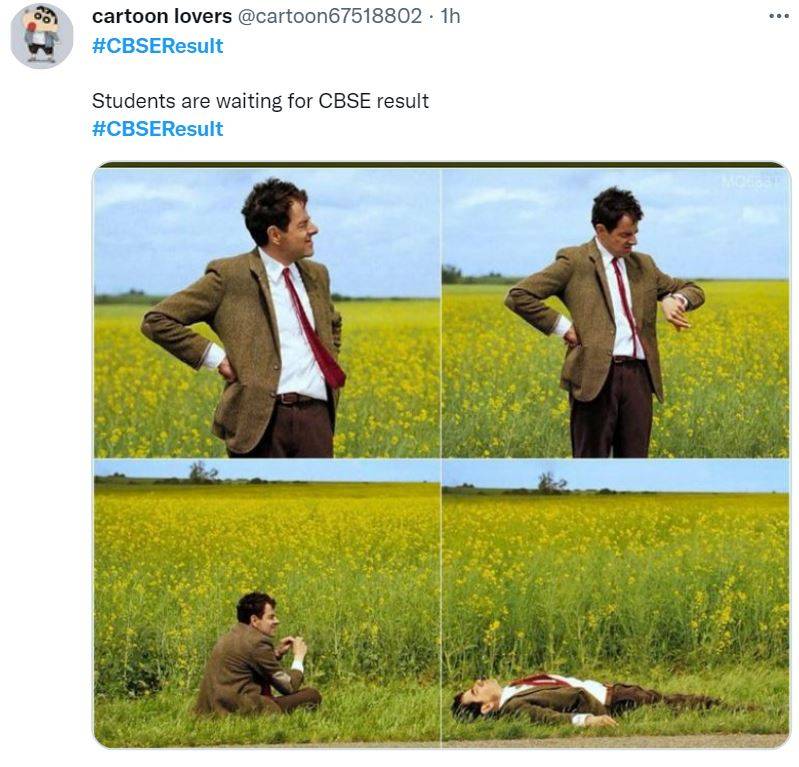Click the cartoon lovers profile avatar
The image size is (799, 767).
(41, 35)
